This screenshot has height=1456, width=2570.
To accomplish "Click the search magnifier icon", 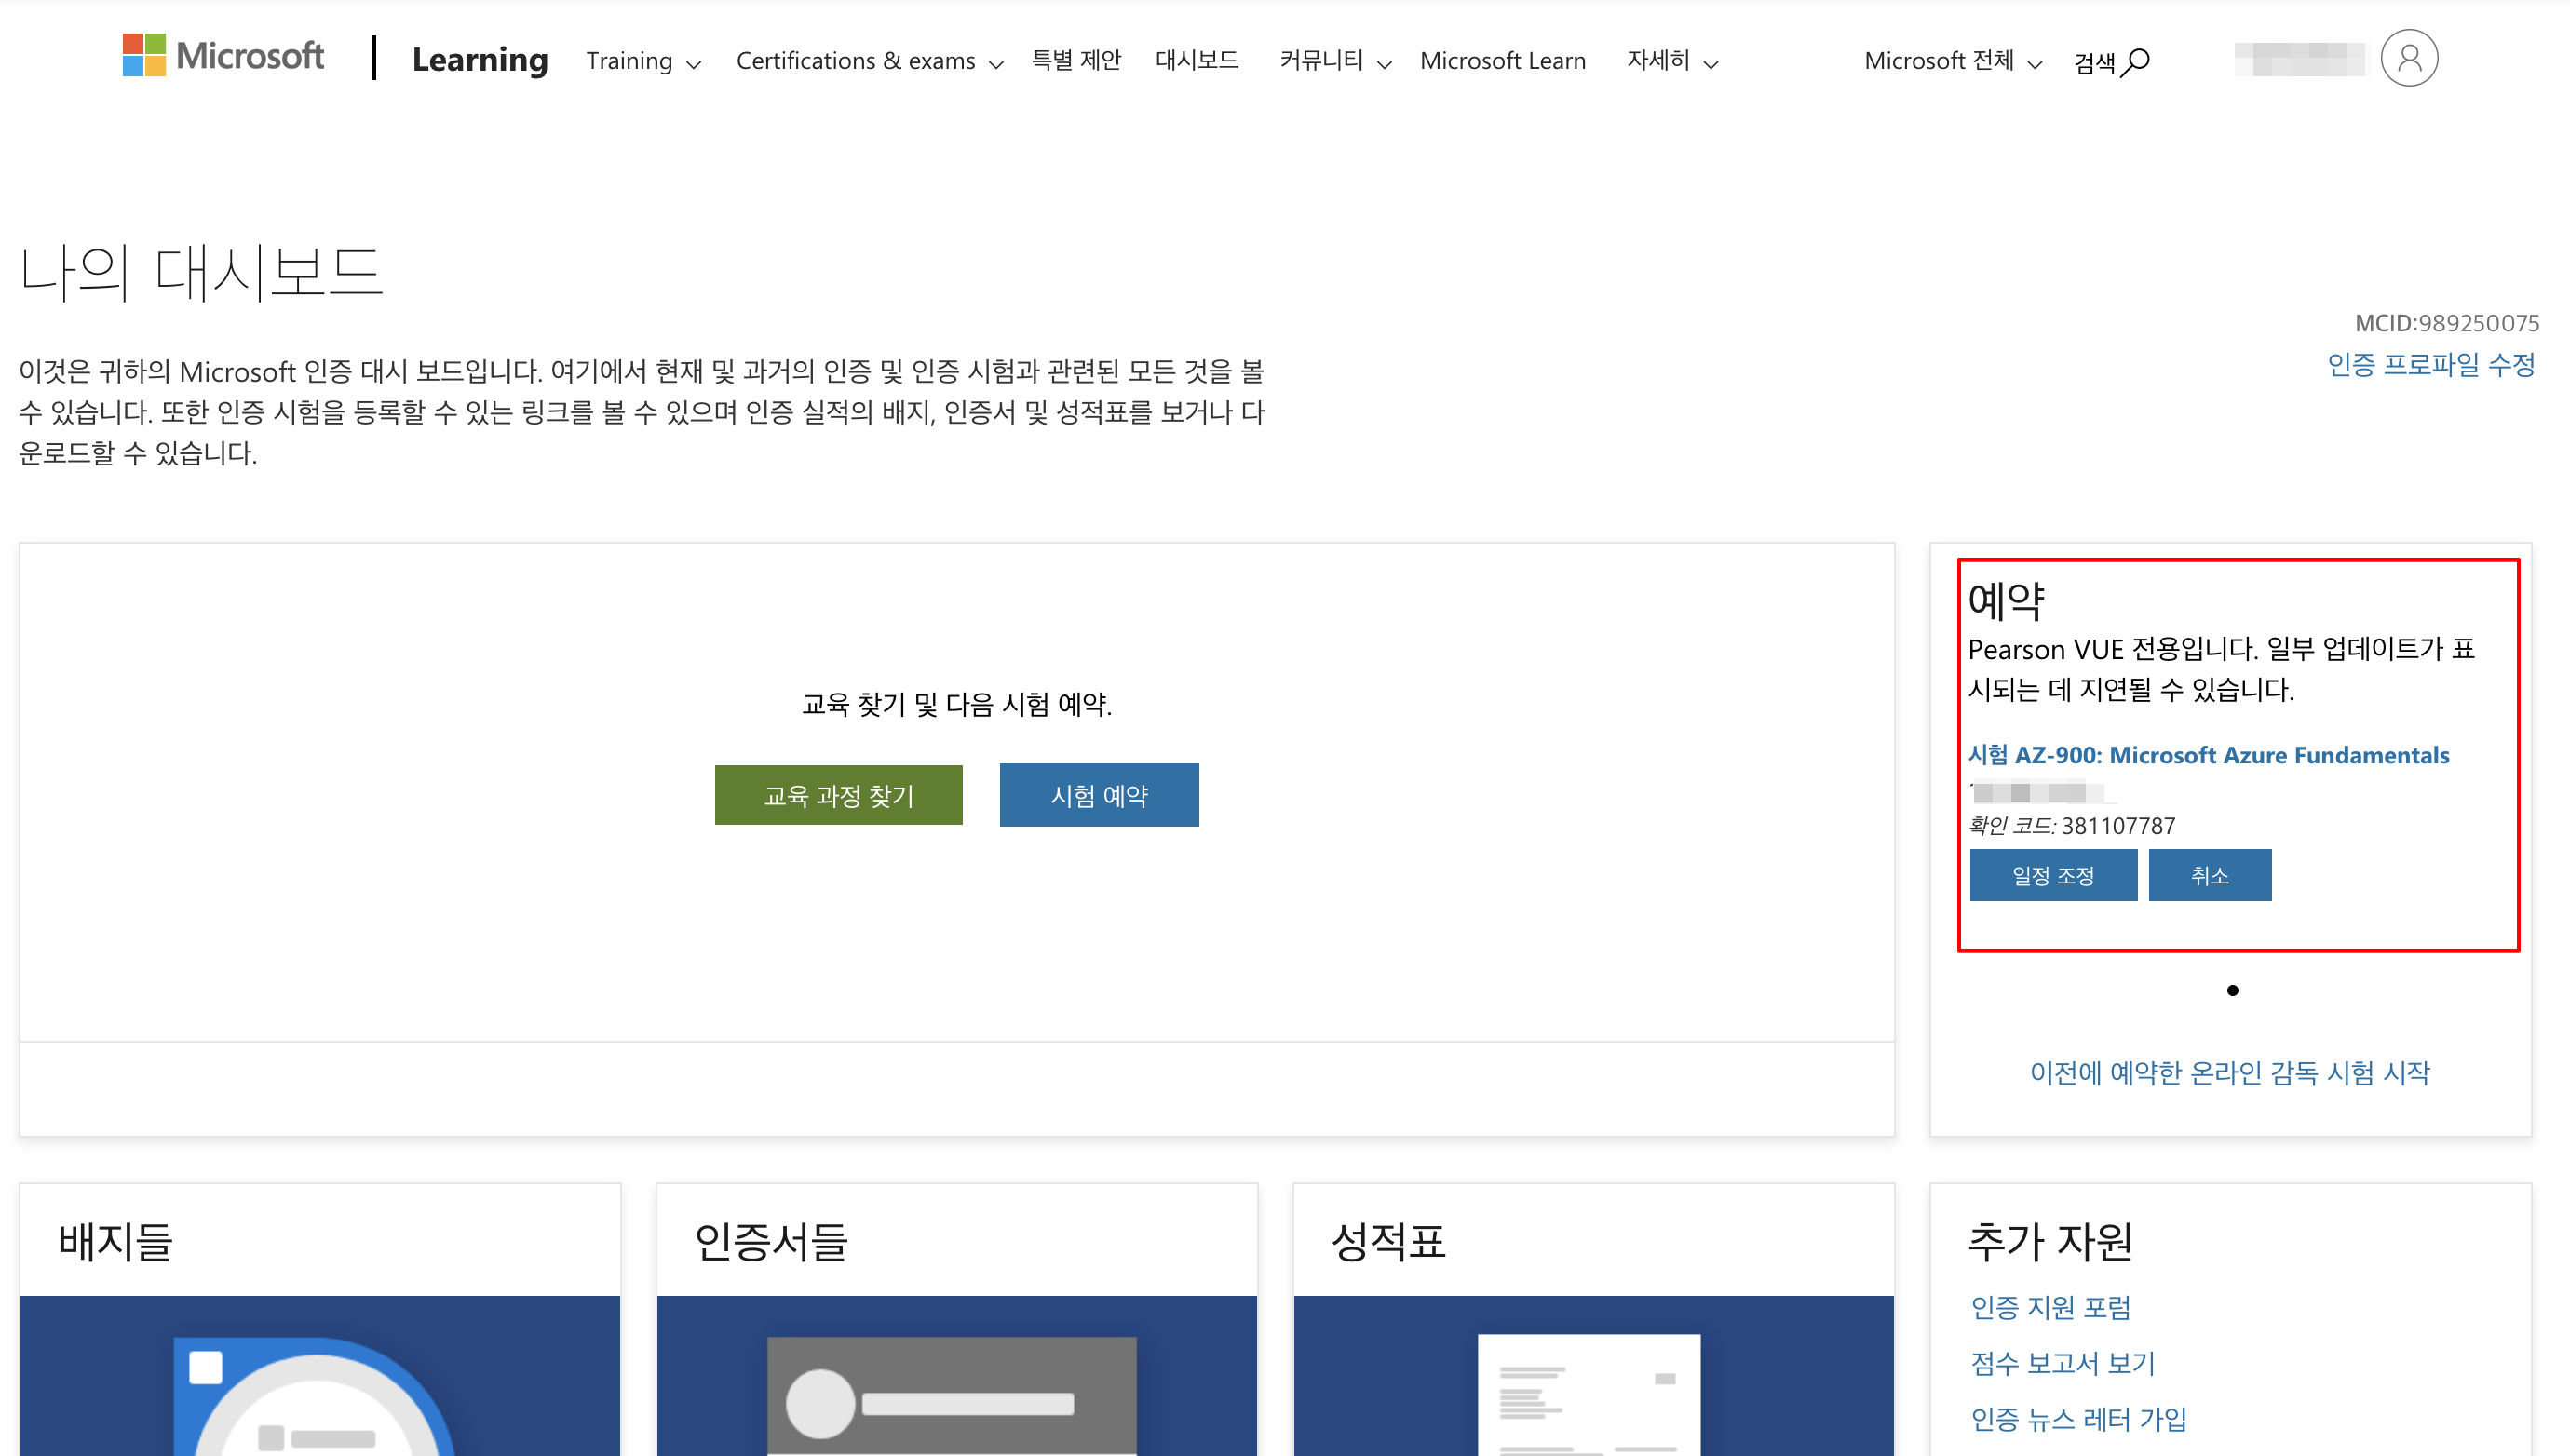I will (x=2135, y=62).
